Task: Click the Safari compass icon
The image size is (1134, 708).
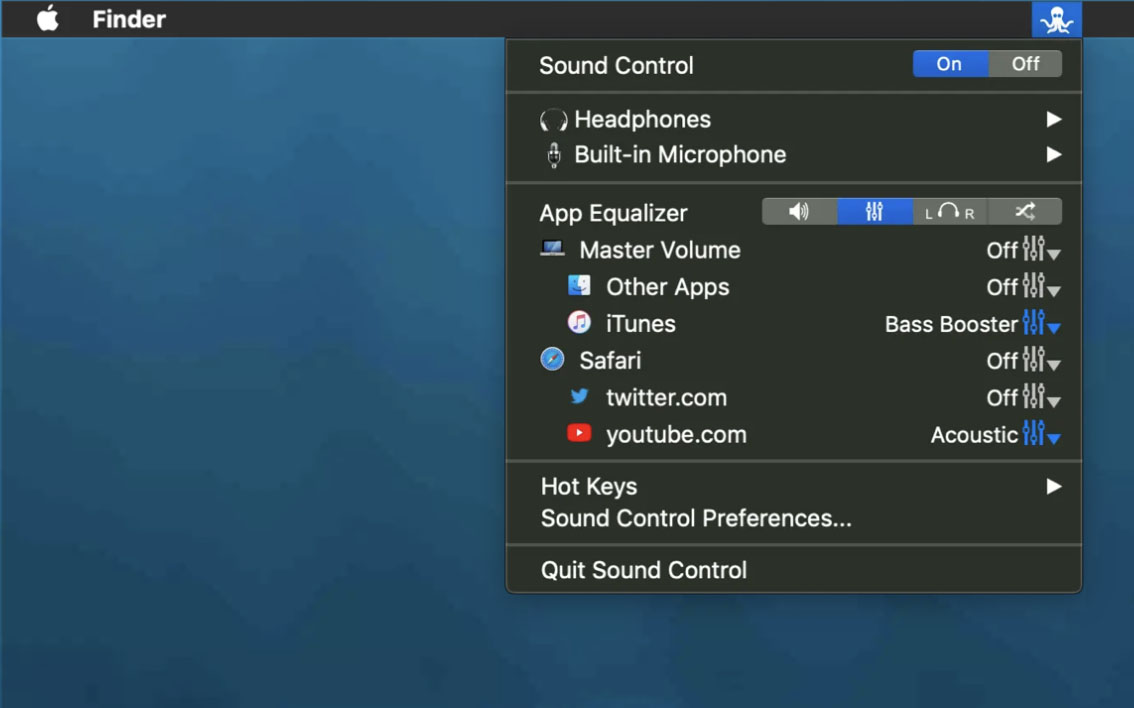Action: tap(552, 360)
